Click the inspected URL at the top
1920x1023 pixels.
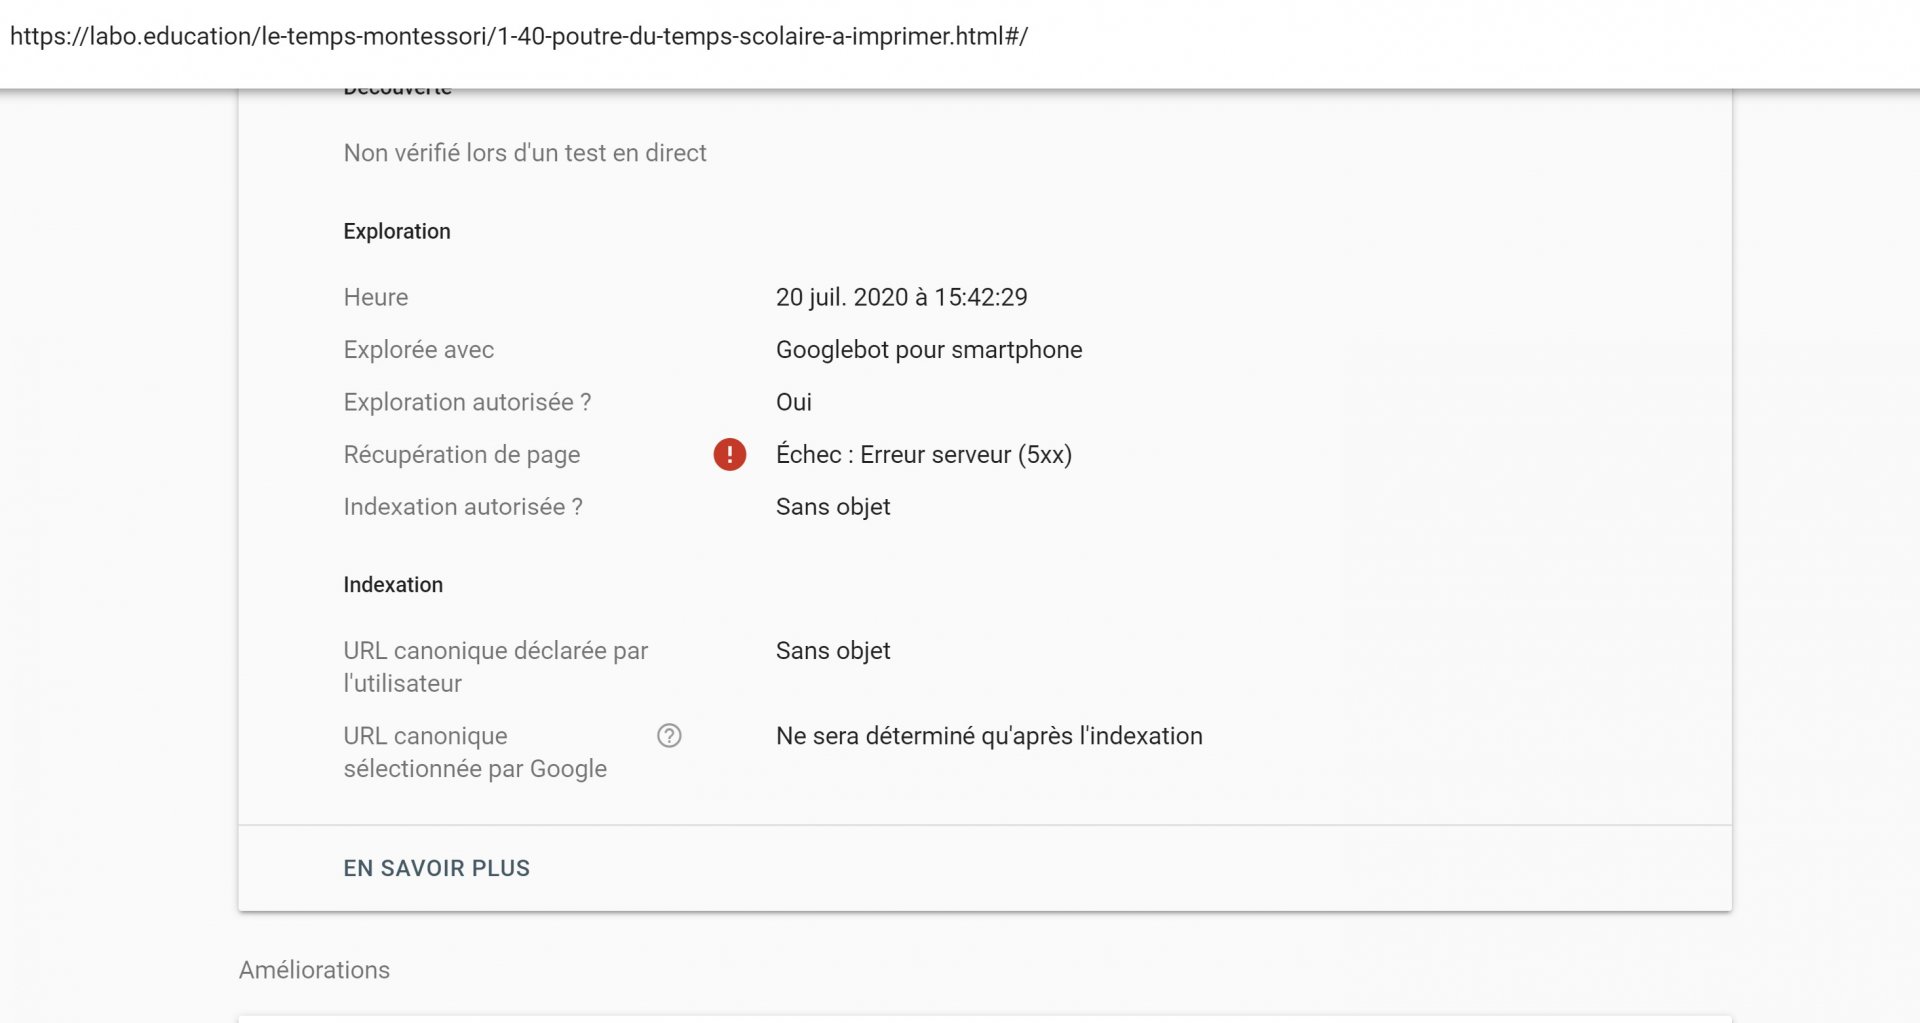[519, 36]
